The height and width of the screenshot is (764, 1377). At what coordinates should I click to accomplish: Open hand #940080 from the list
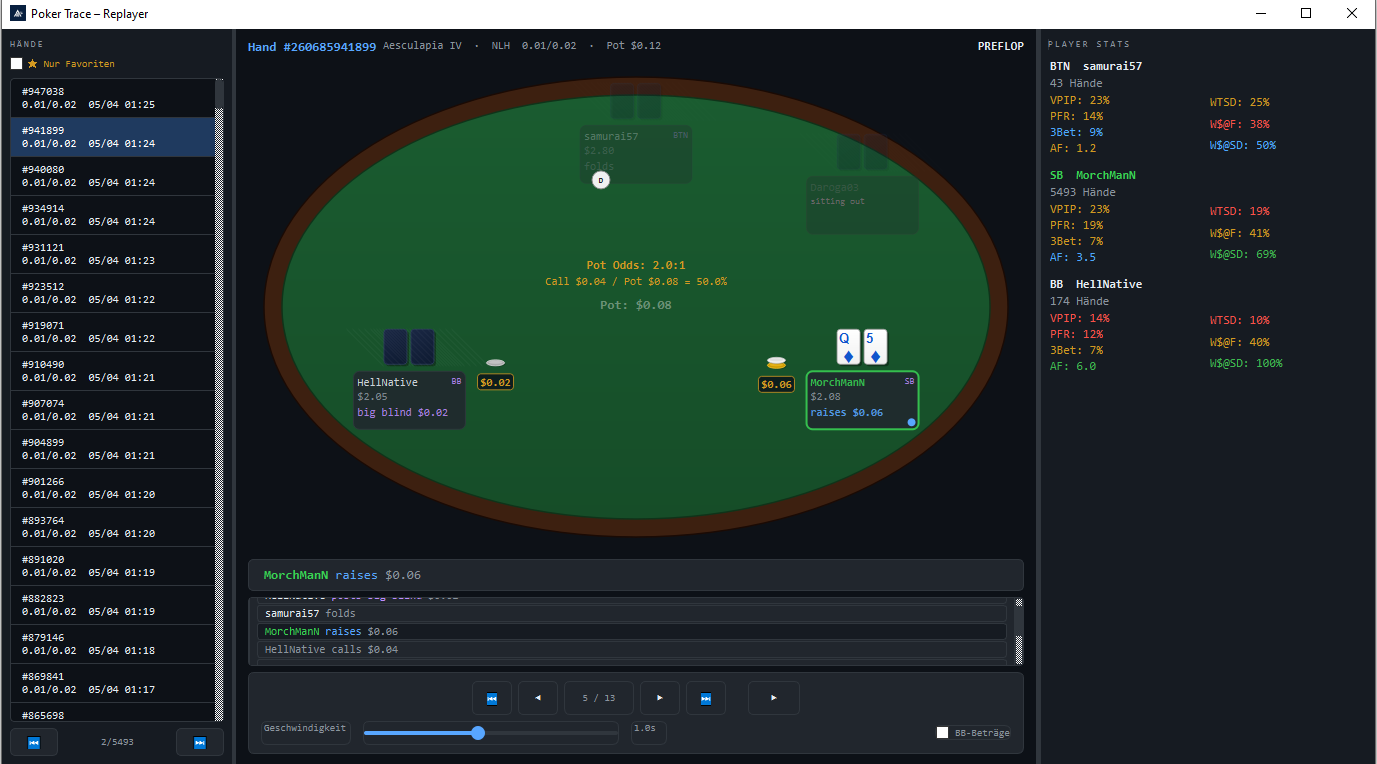[x=113, y=176]
